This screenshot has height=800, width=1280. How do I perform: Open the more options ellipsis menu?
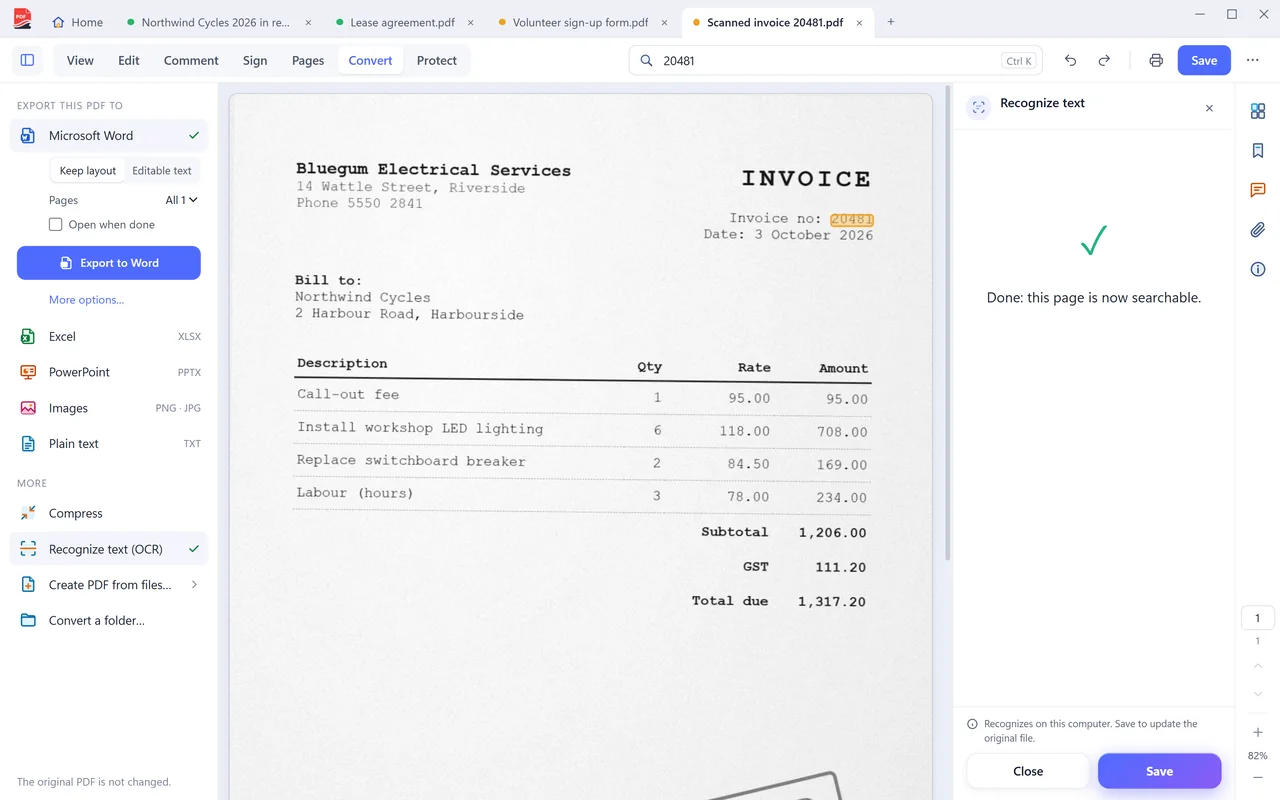click(1252, 60)
